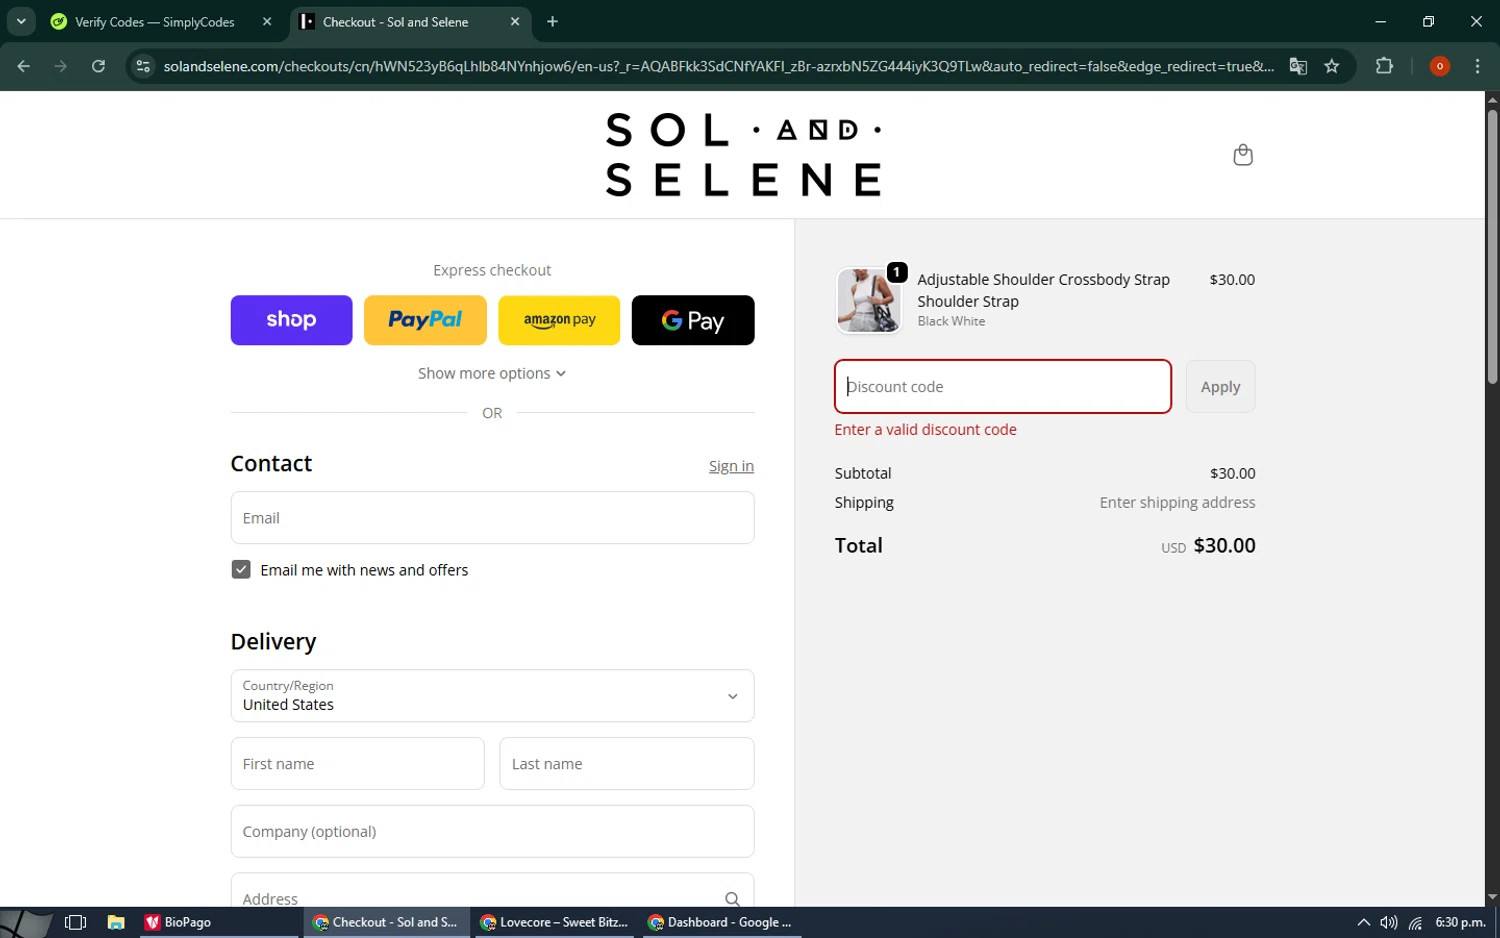Screen dimensions: 1500x938
Task: Click the 'Black White' variant text
Action: click(x=951, y=321)
